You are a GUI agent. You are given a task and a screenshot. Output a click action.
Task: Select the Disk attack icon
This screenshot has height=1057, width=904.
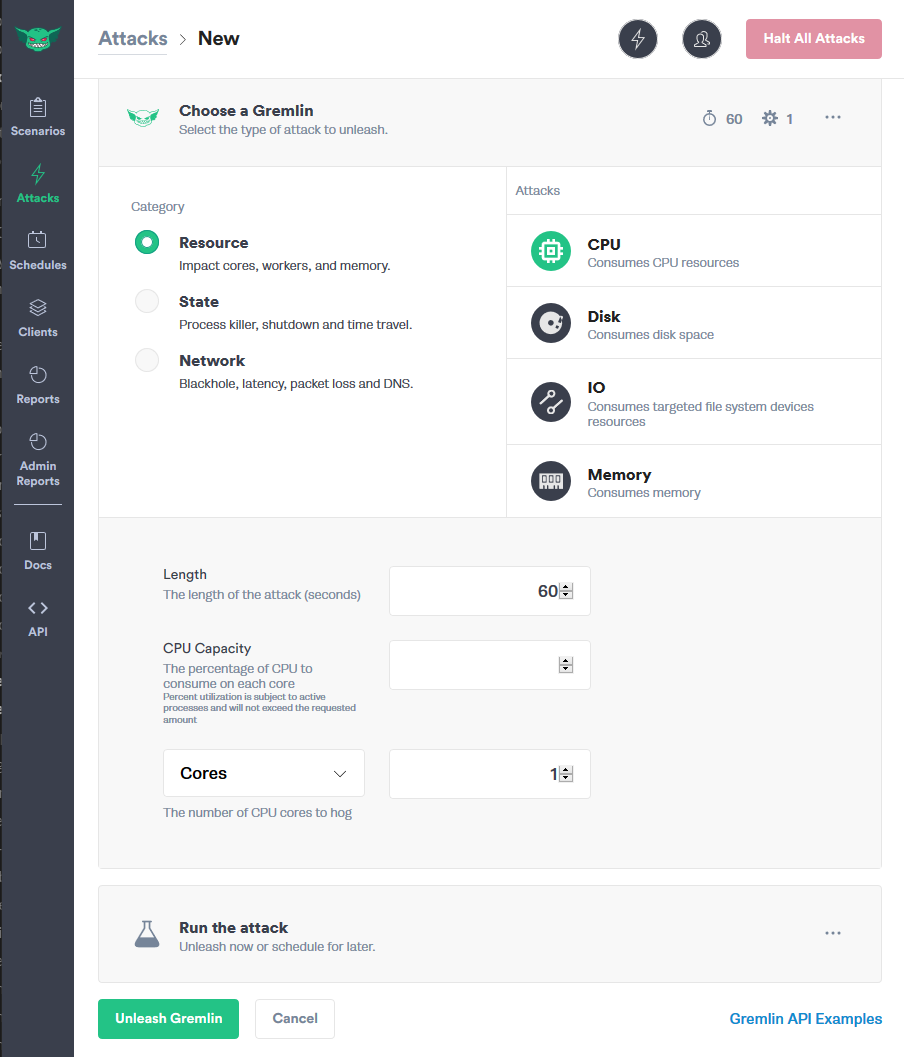(551, 323)
